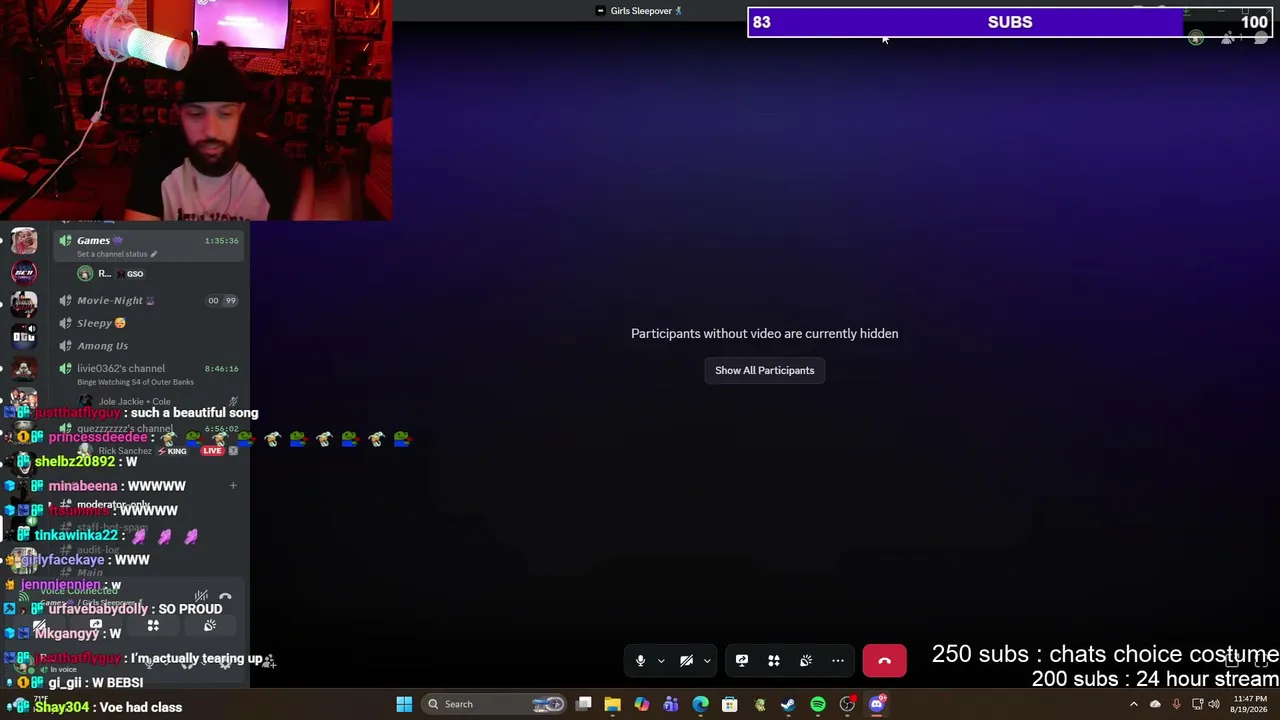Viewport: 1280px width, 720px height.
Task: Start an activity from the call controls
Action: [774, 661]
